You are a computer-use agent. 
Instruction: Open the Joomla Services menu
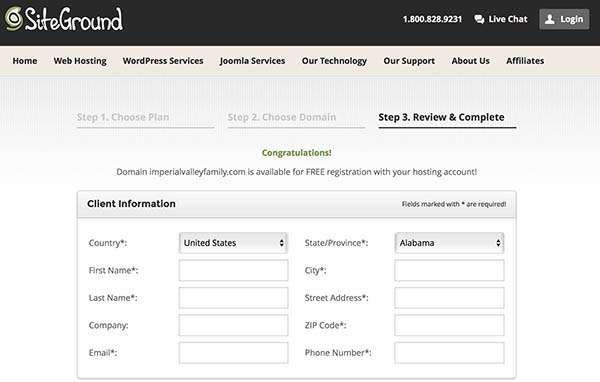click(253, 61)
